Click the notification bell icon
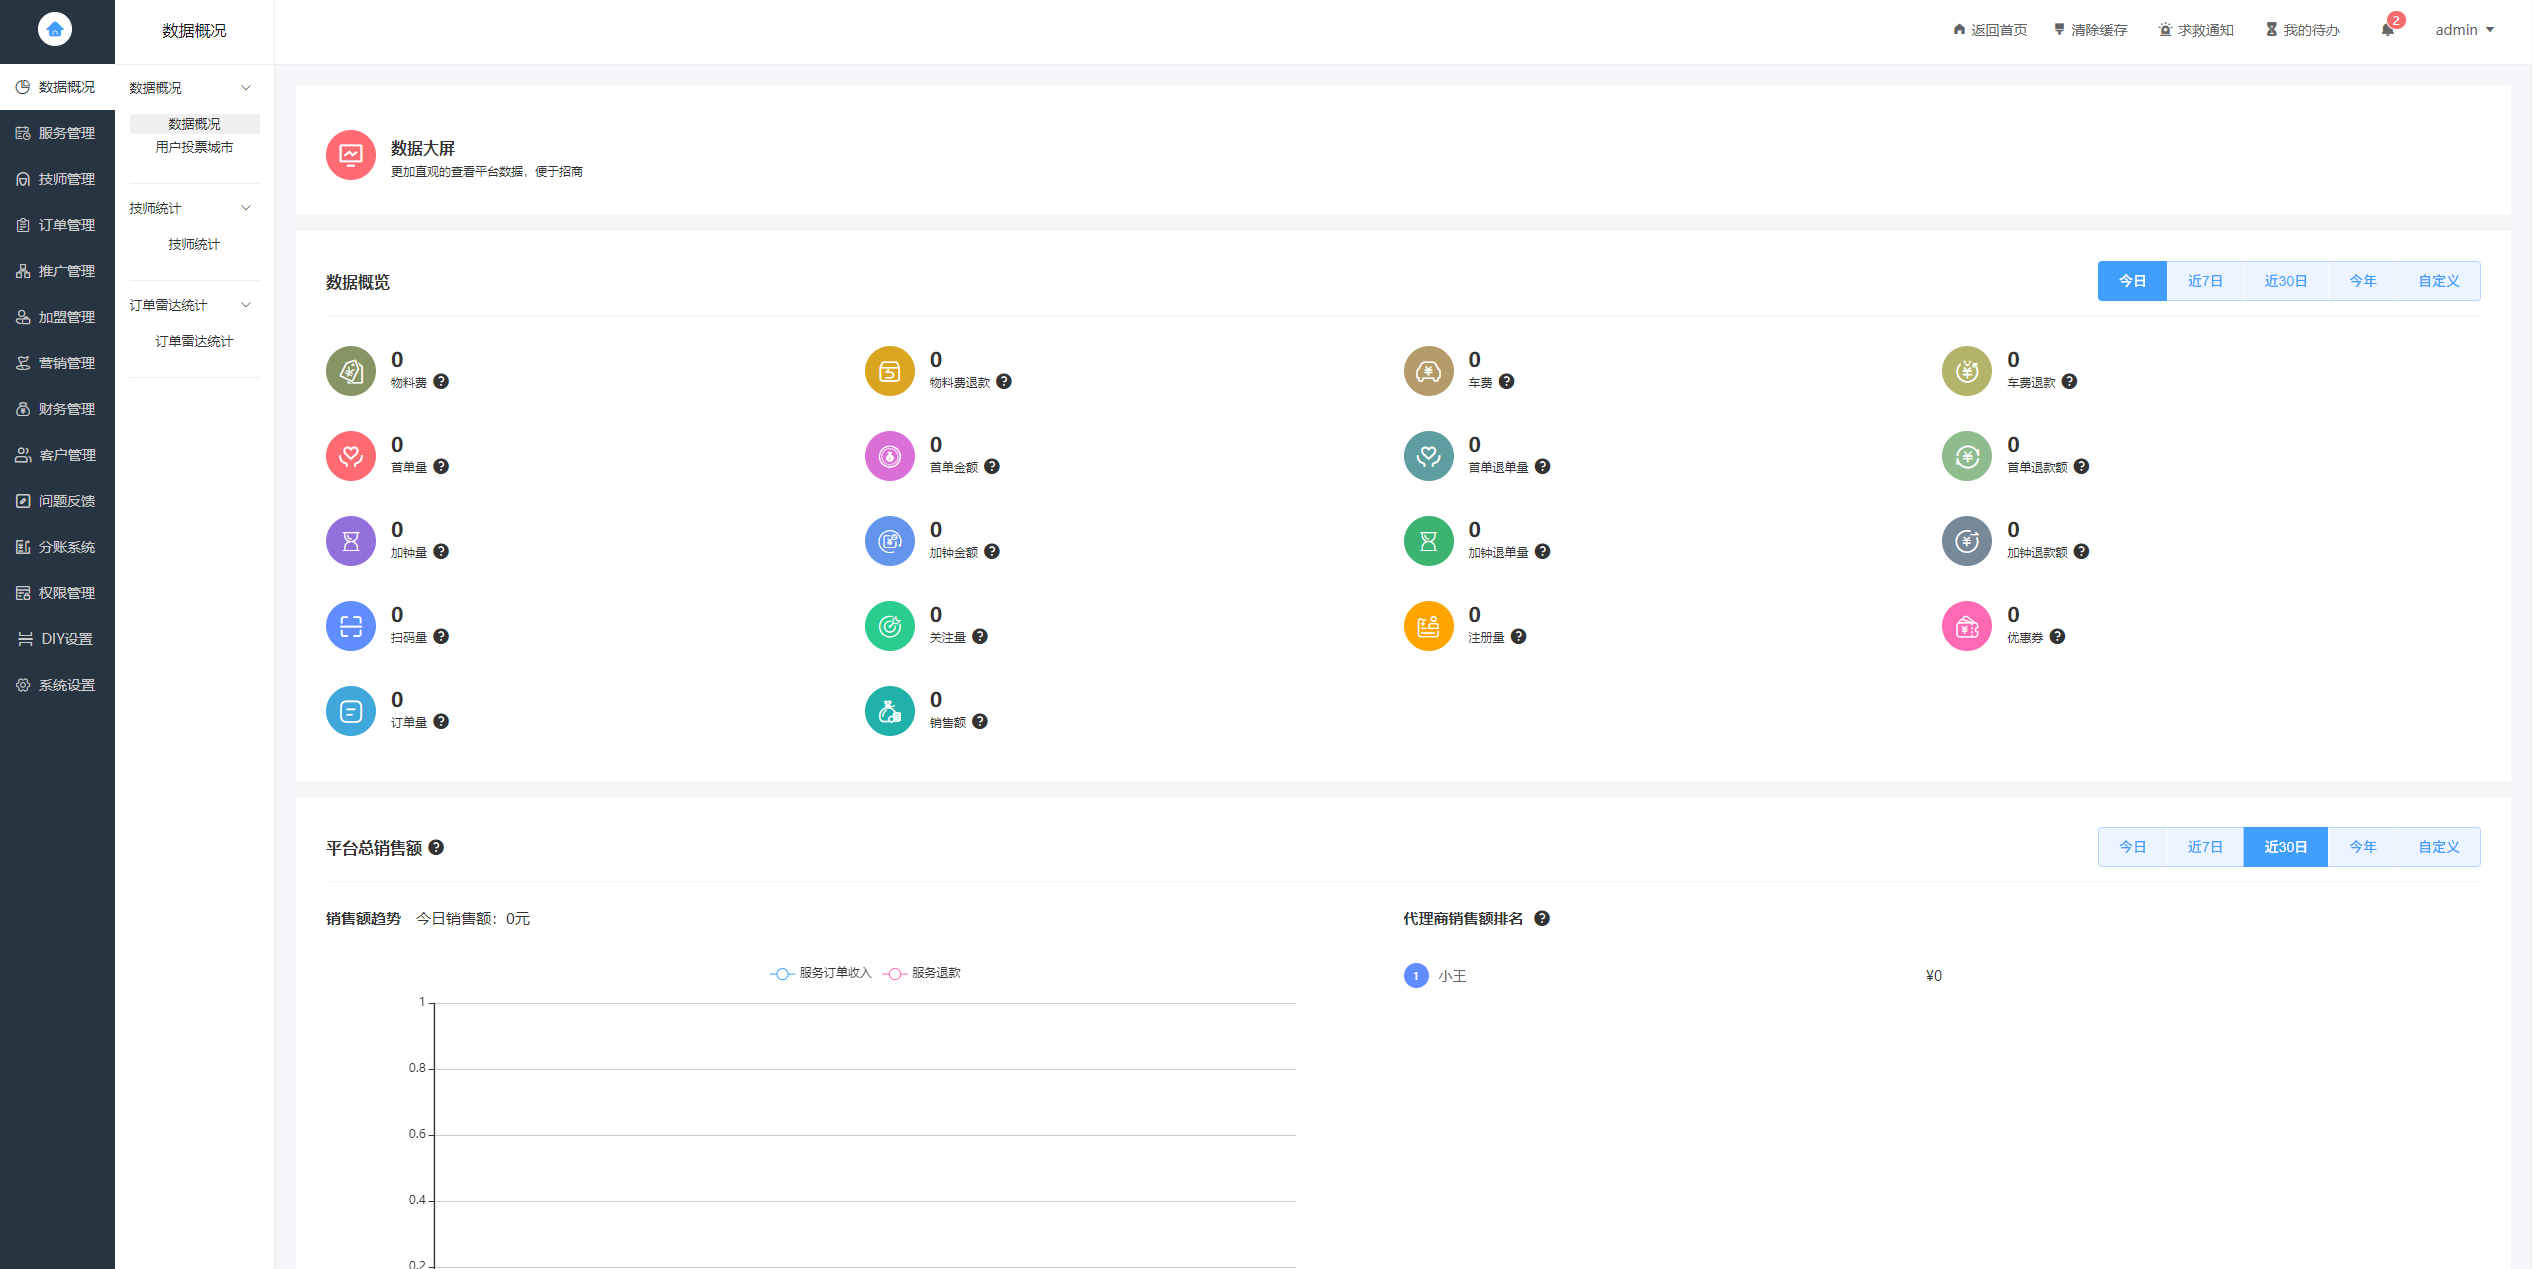 (x=2387, y=30)
